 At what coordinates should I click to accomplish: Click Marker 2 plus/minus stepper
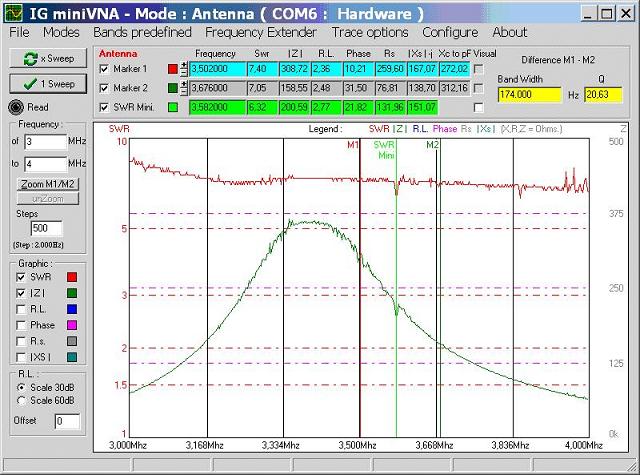[184, 87]
